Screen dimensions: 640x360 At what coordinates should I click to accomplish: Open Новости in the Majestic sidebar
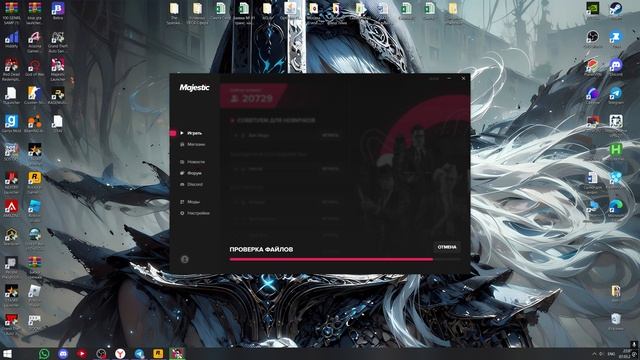click(193, 162)
